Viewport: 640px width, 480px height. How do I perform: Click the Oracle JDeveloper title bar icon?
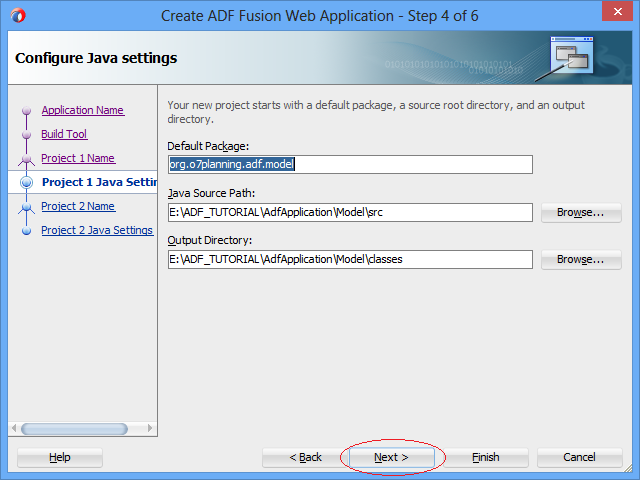click(x=18, y=16)
